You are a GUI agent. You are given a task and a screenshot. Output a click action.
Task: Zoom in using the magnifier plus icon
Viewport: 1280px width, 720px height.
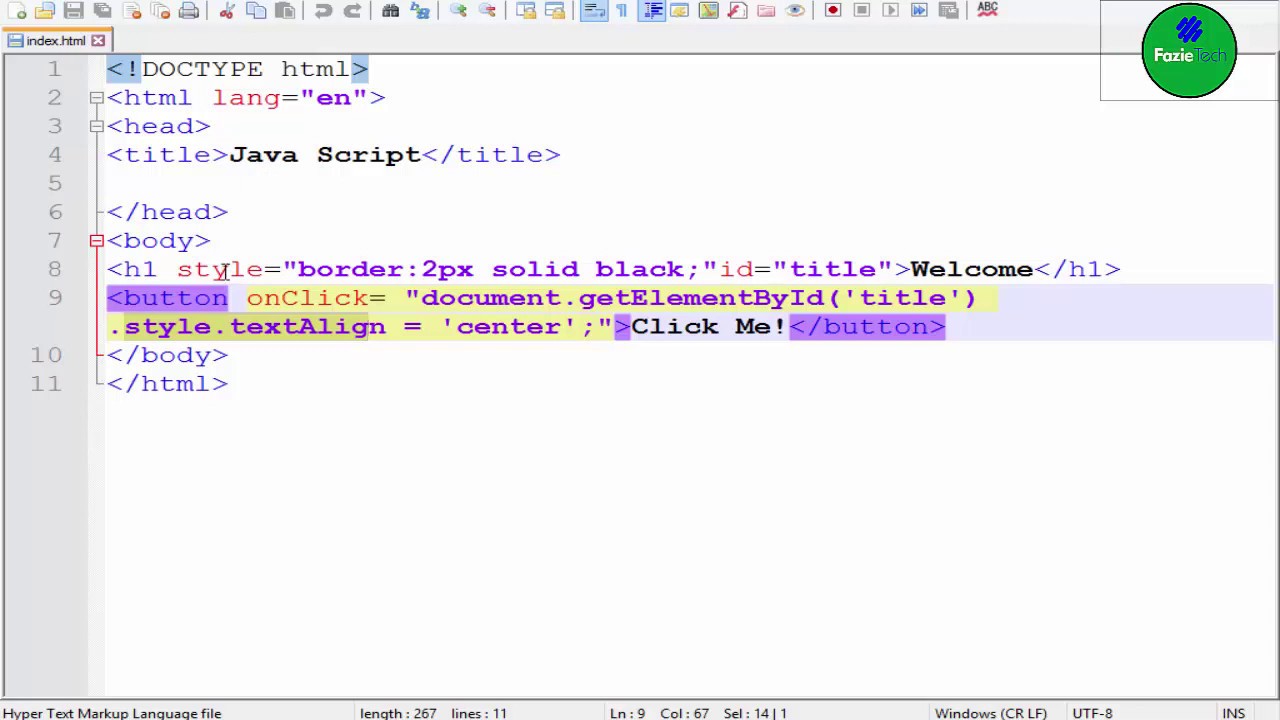click(x=458, y=10)
